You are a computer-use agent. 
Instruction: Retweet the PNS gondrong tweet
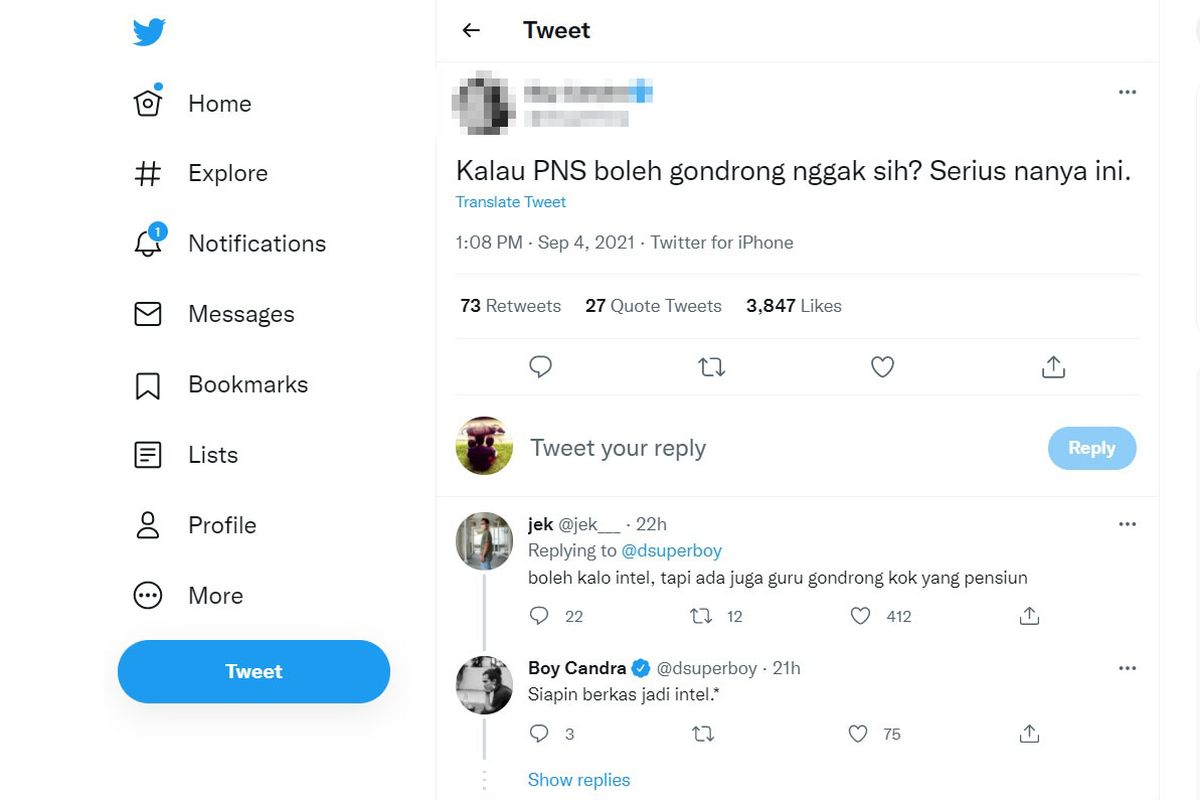(x=711, y=367)
